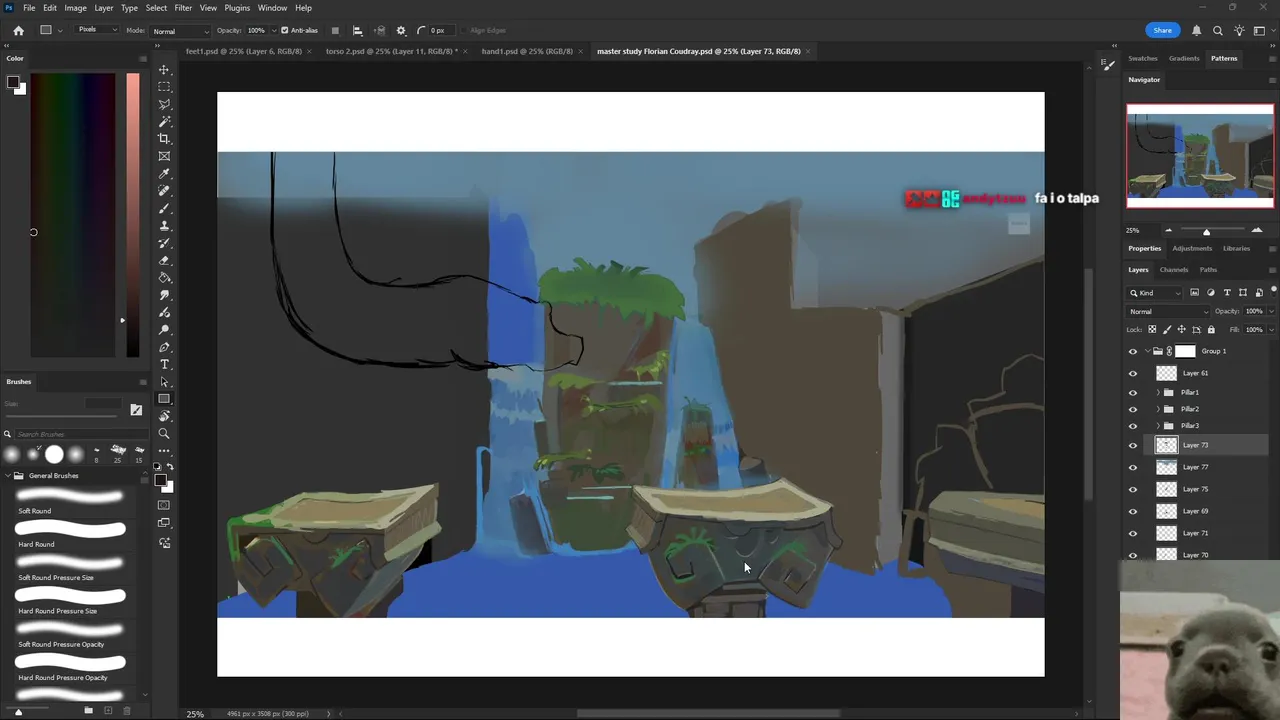
Task: Open layer blend mode Normal dropdown
Action: point(1169,311)
